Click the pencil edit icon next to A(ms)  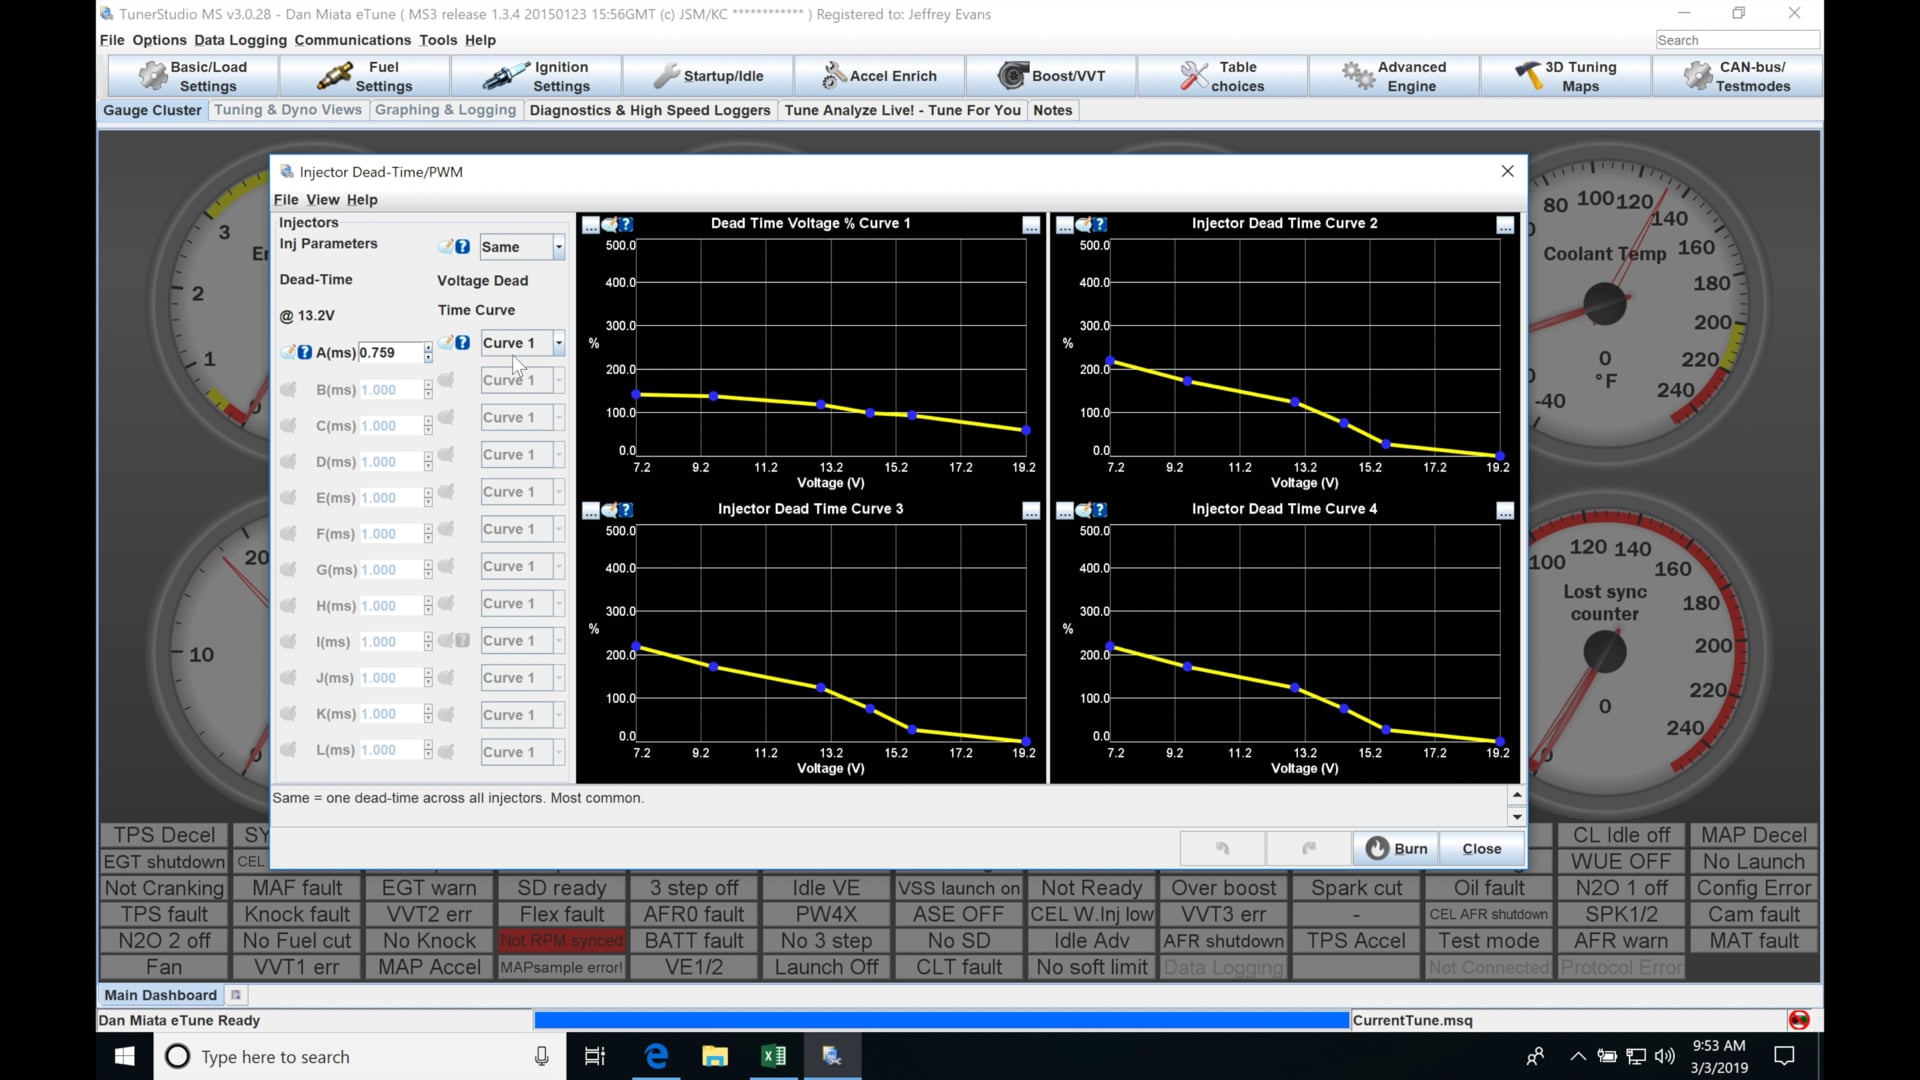(x=290, y=352)
